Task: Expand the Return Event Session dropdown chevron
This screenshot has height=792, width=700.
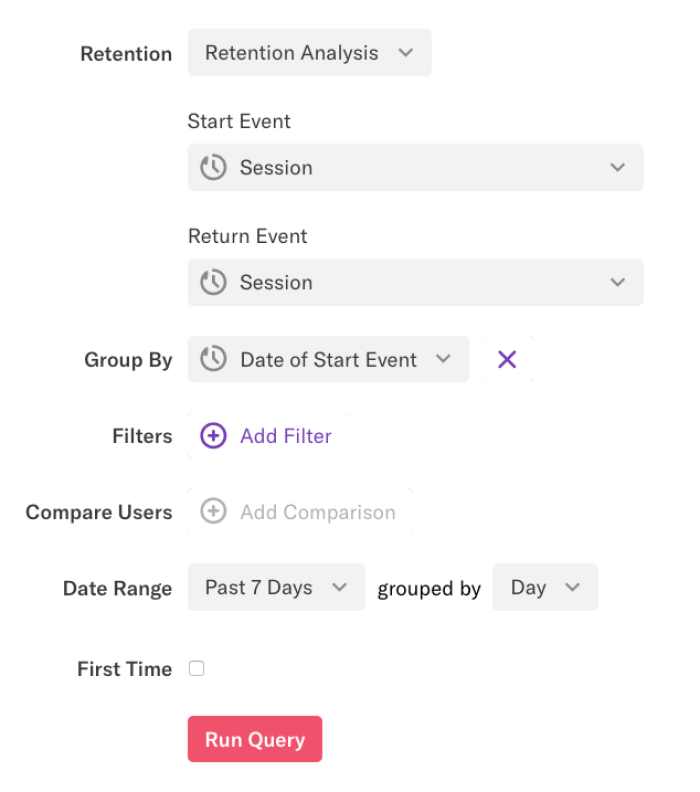Action: 618,282
